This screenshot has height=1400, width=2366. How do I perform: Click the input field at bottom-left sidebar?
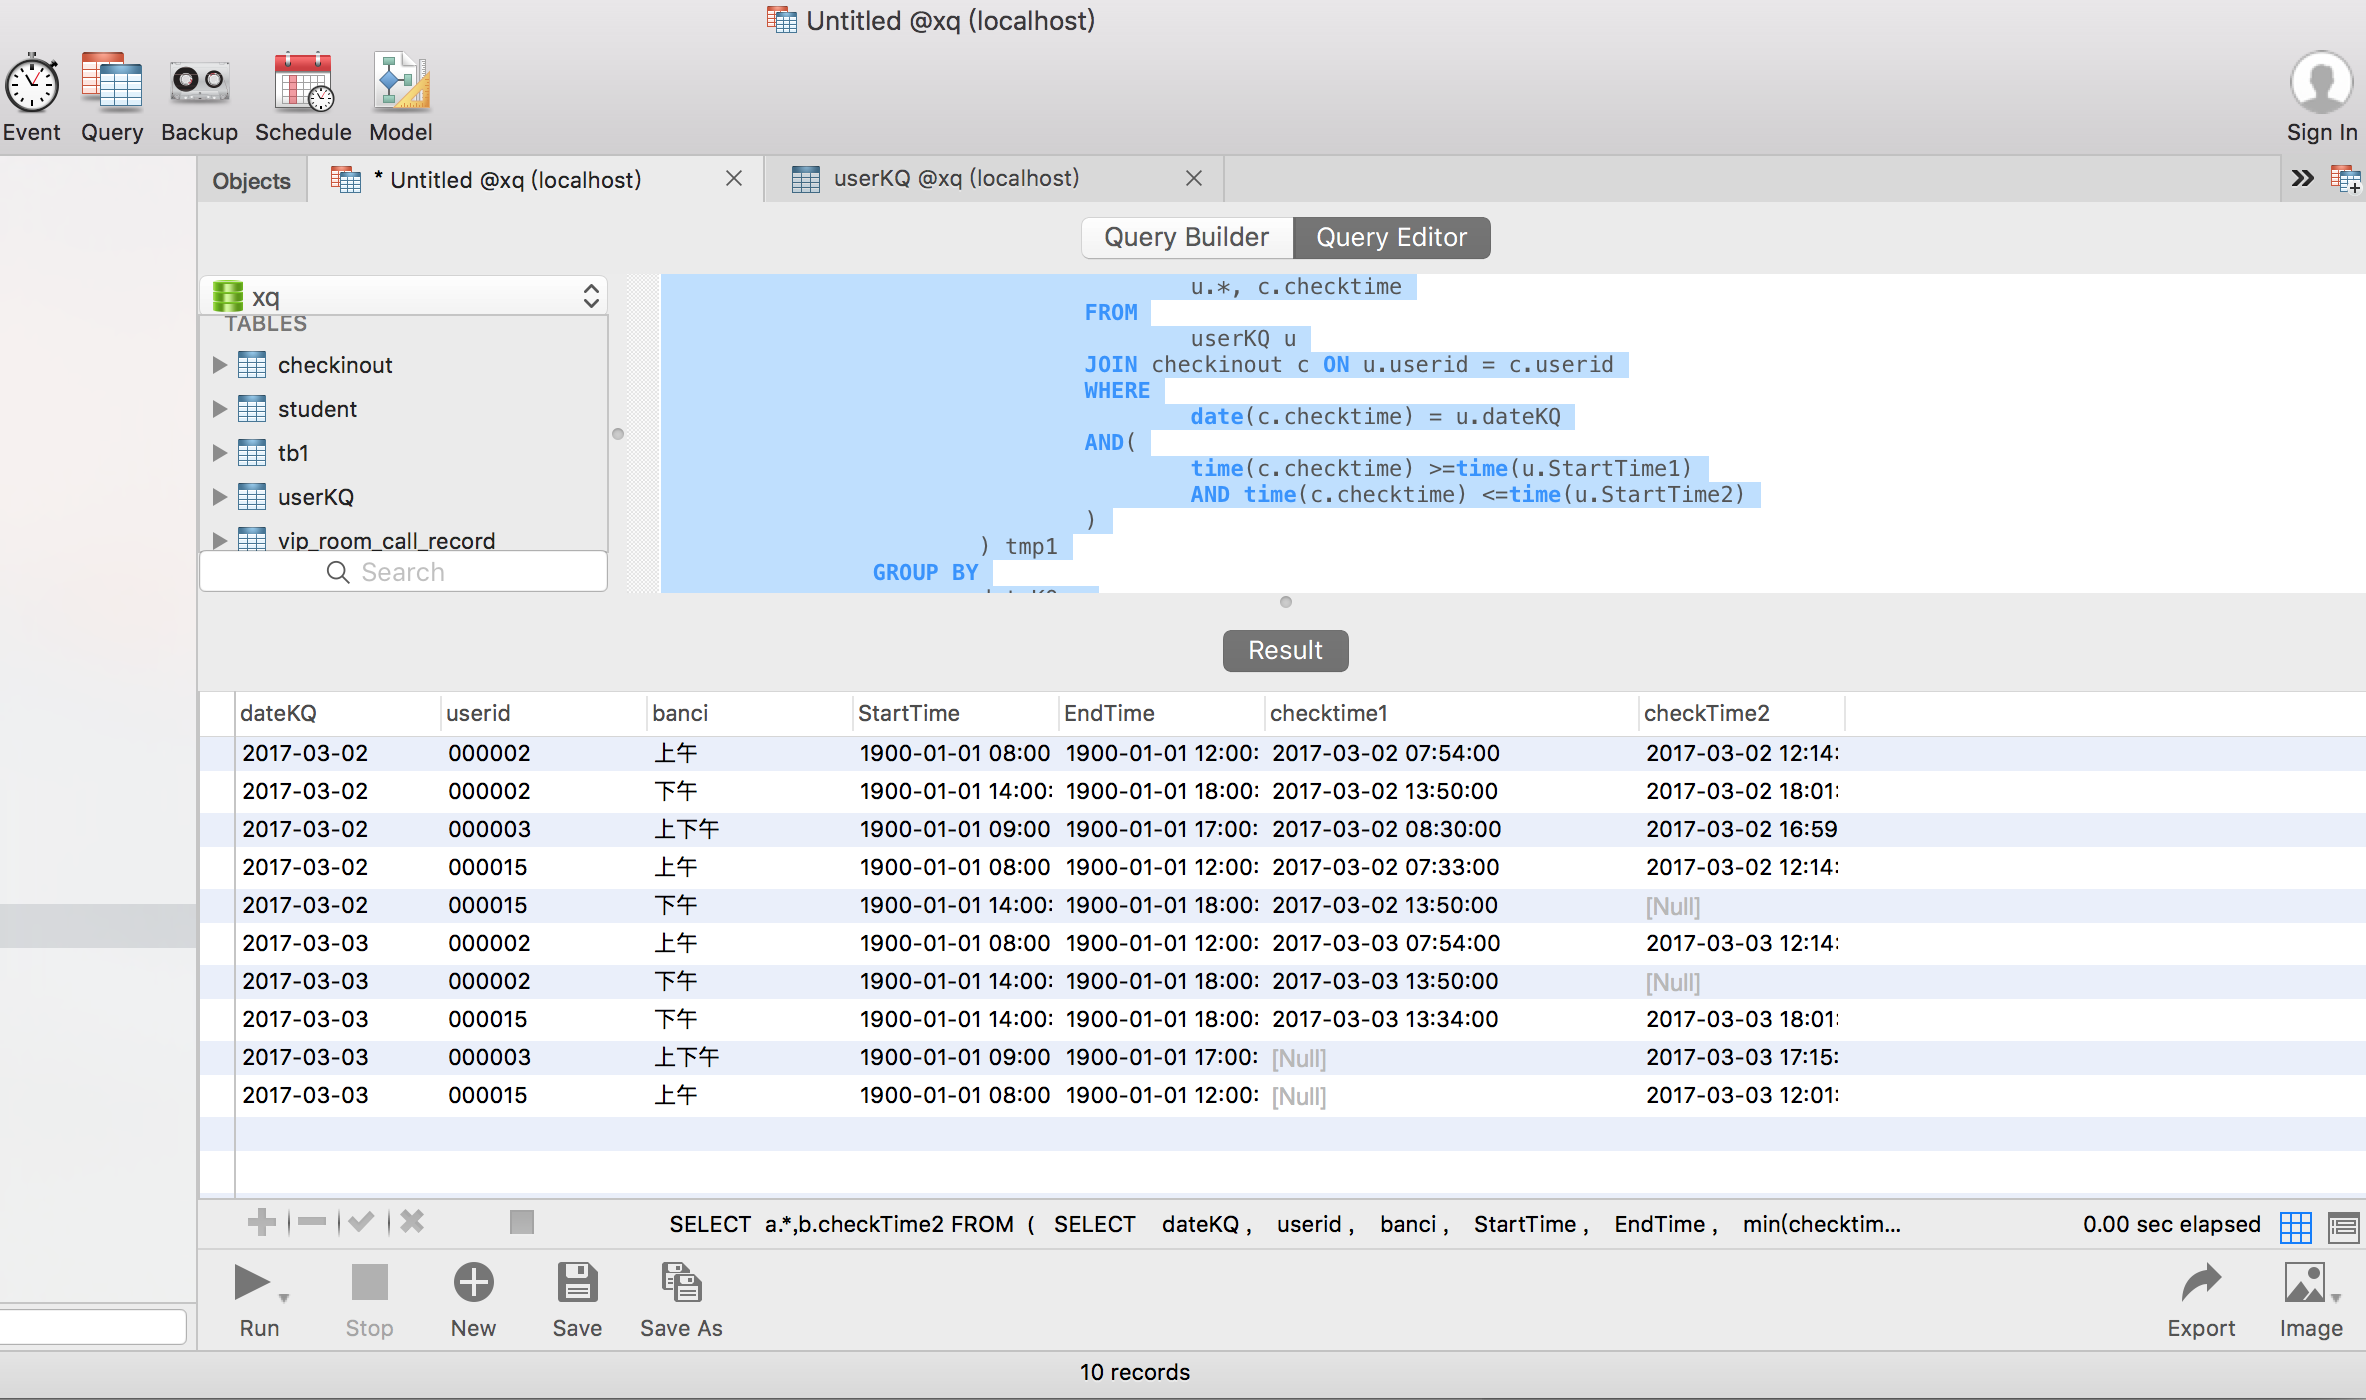[x=93, y=1326]
